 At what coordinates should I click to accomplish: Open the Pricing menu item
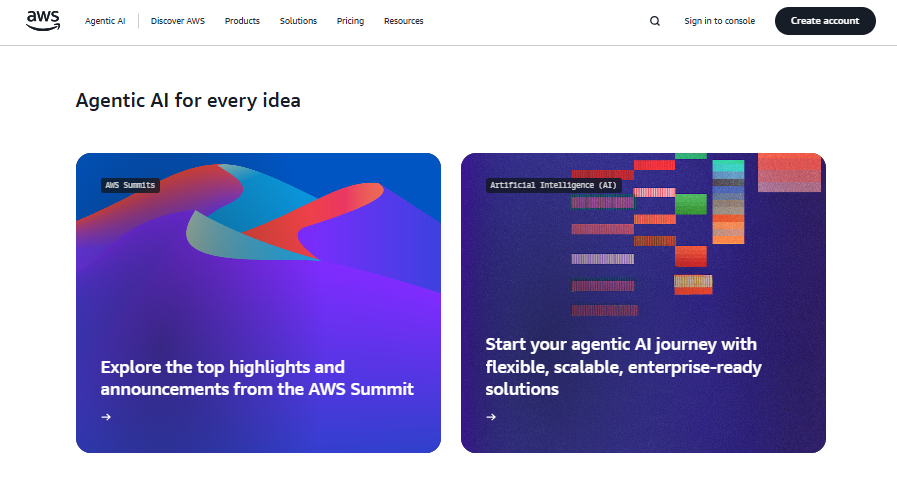350,21
